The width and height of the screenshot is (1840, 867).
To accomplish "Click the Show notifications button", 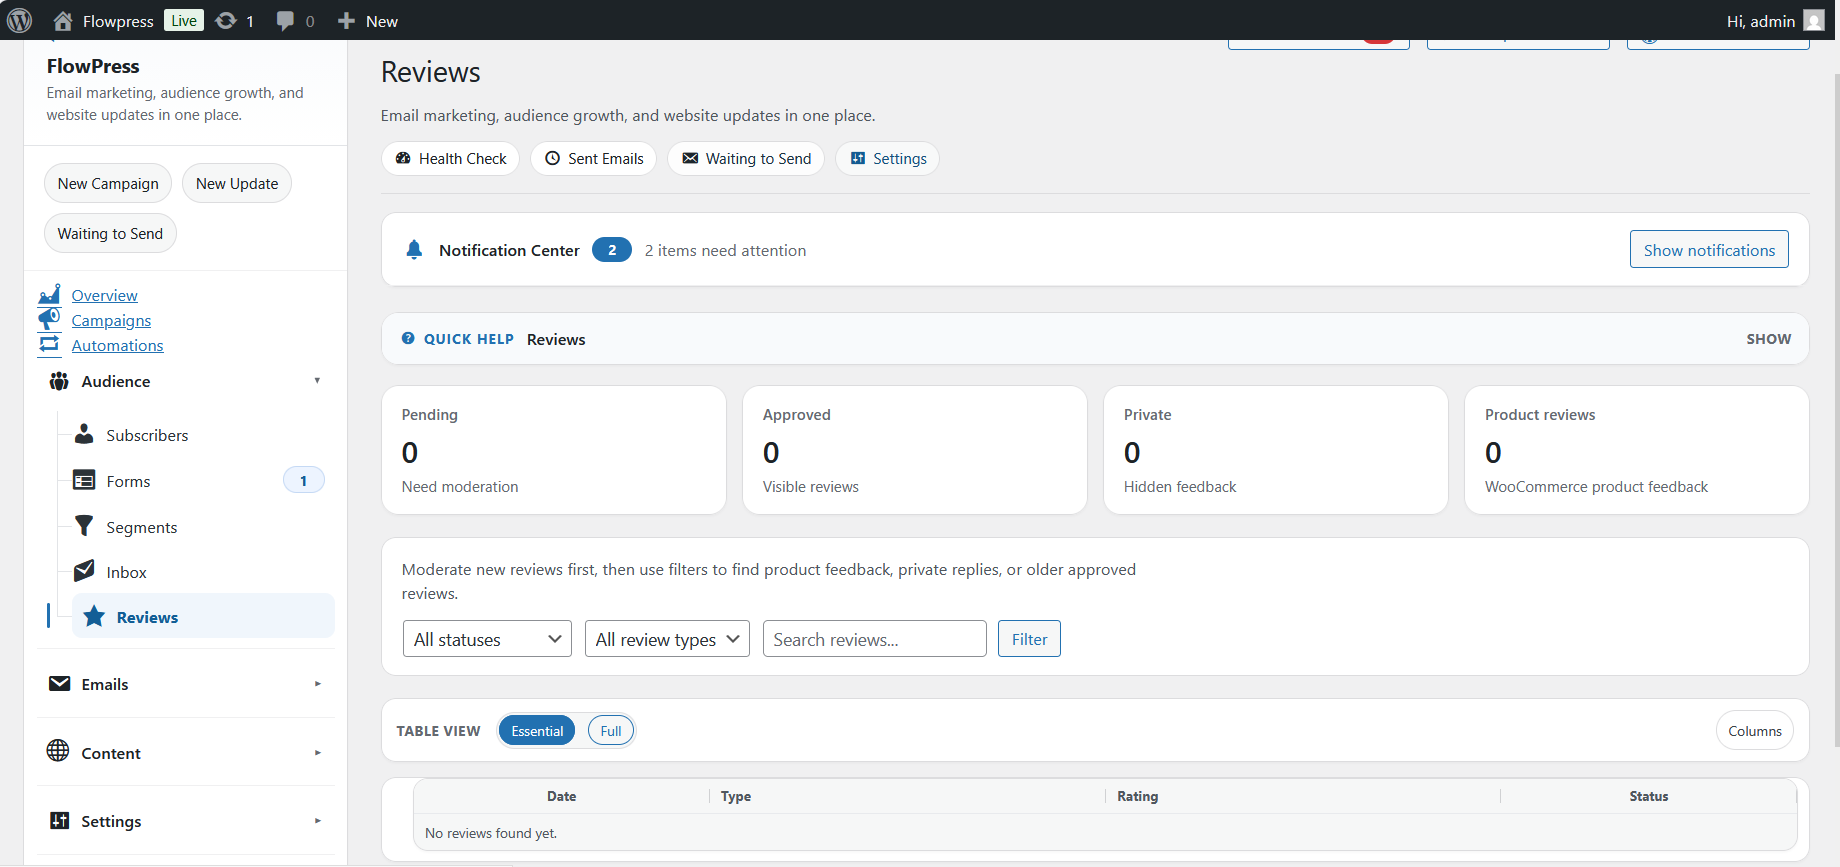I will (x=1709, y=250).
